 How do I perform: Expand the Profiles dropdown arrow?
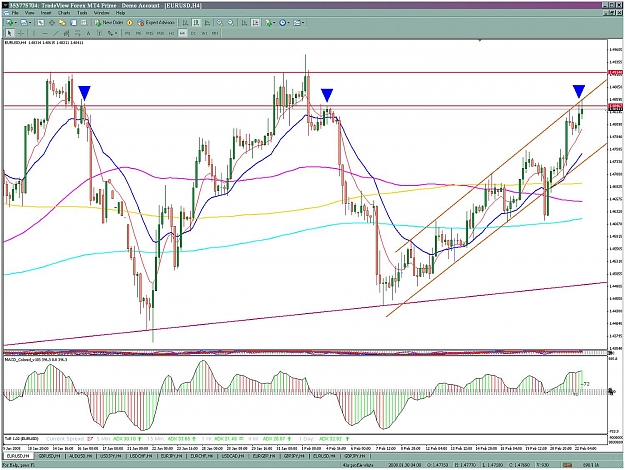(30, 23)
